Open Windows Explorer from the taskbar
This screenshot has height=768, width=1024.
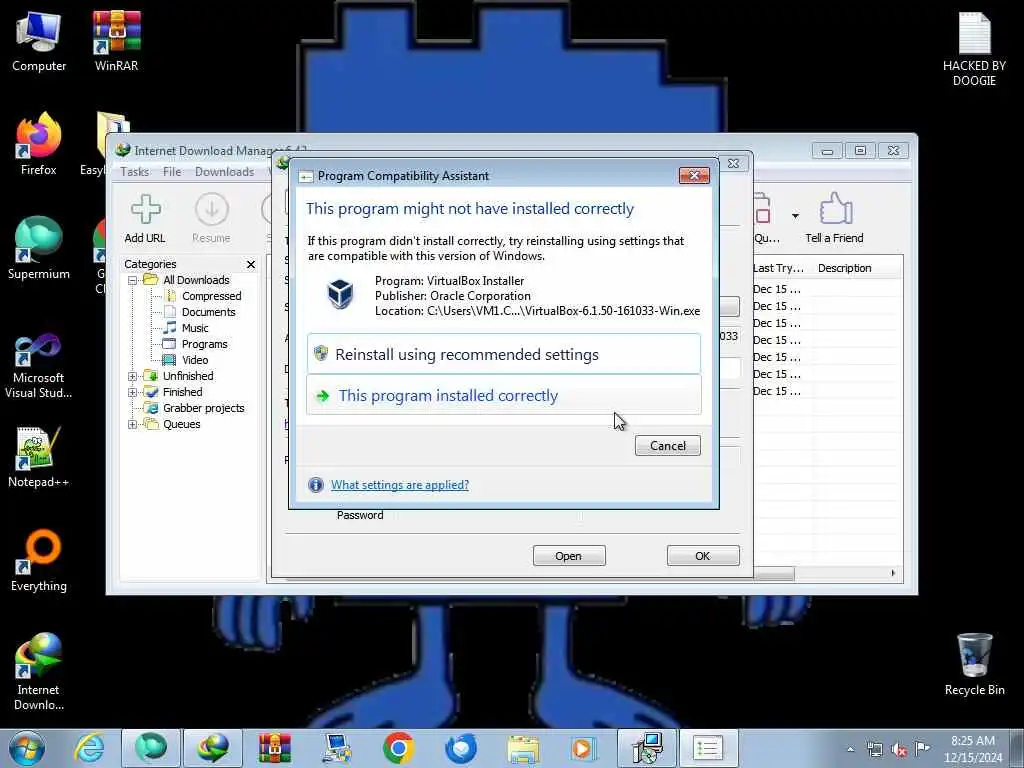(523, 748)
